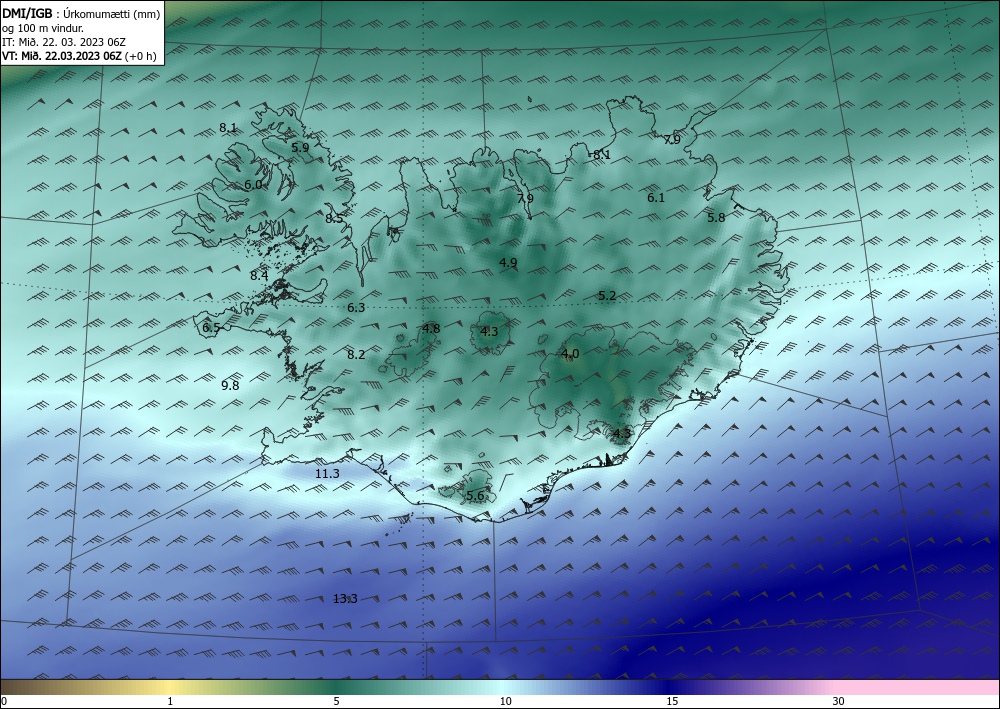Click the 6.5 value label
The height and width of the screenshot is (709, 1000).
pos(211,328)
